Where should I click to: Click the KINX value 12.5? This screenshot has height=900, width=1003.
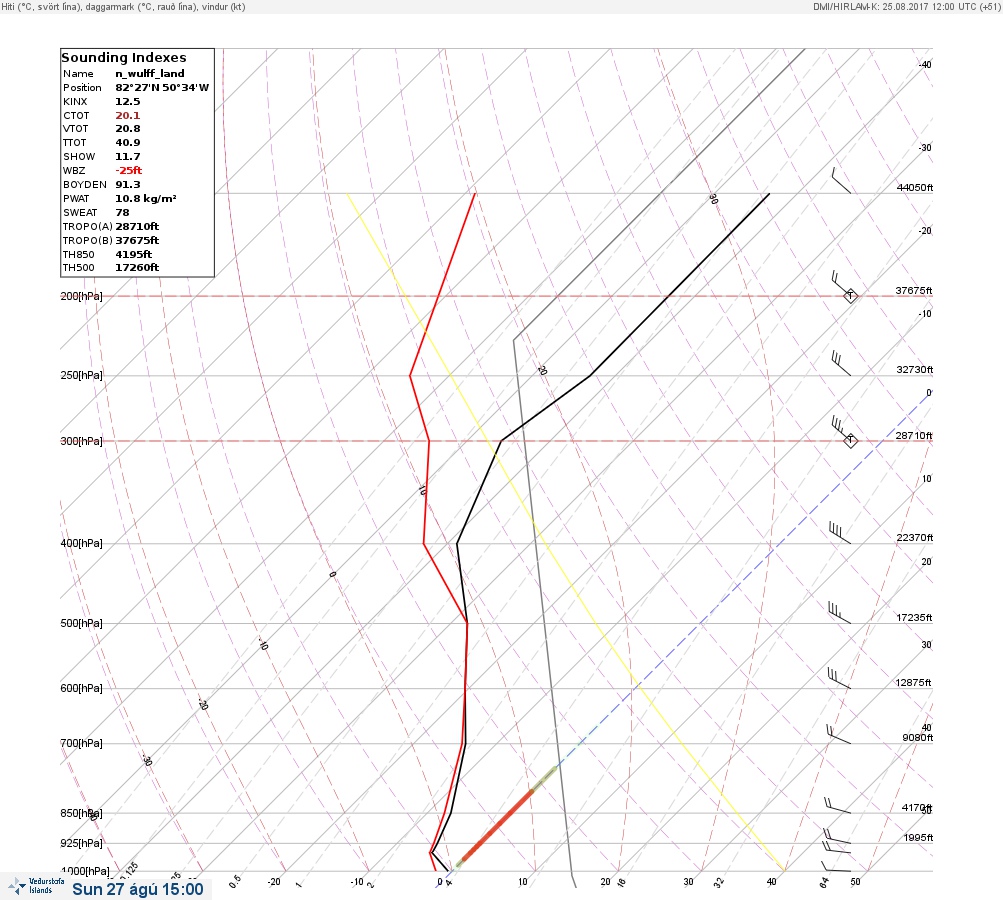127,102
